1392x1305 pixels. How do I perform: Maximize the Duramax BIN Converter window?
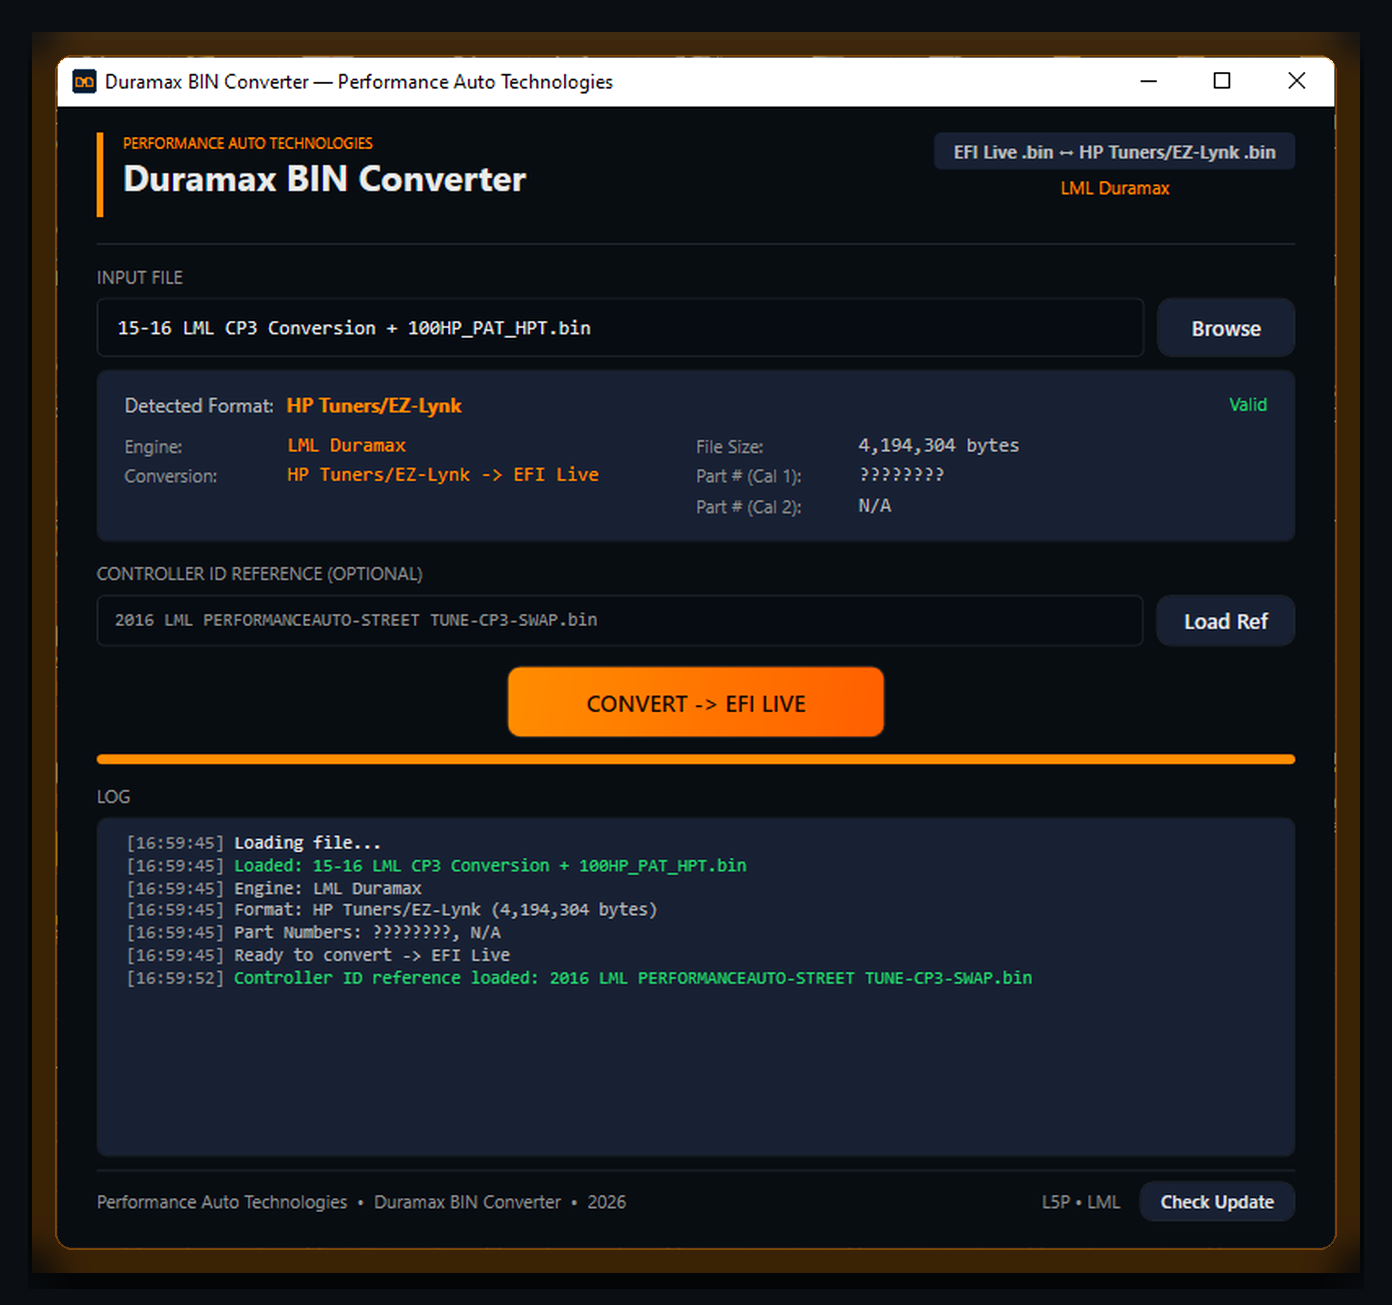1222,81
